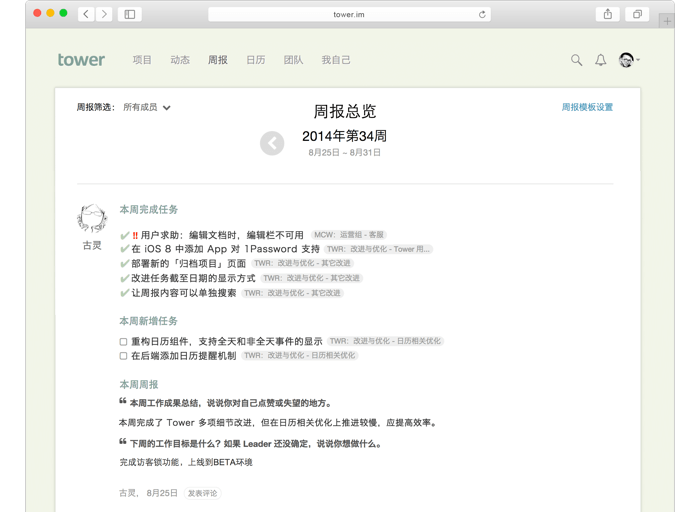The width and height of the screenshot is (700, 512).
Task: Click the Safari share icon
Action: point(607,14)
